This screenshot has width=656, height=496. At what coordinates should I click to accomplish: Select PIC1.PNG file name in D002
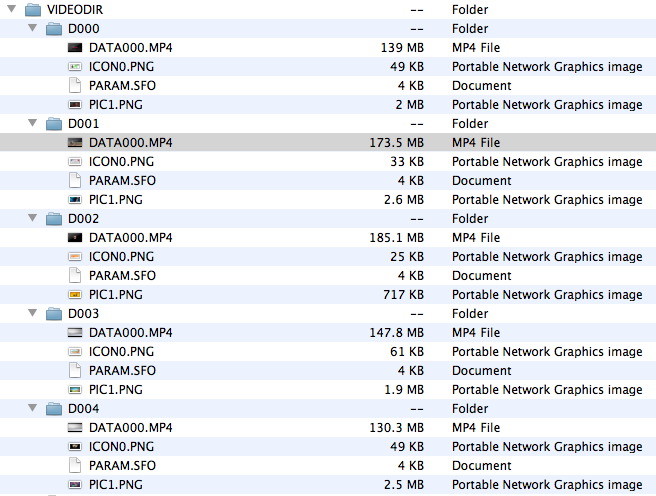pyautogui.click(x=115, y=294)
